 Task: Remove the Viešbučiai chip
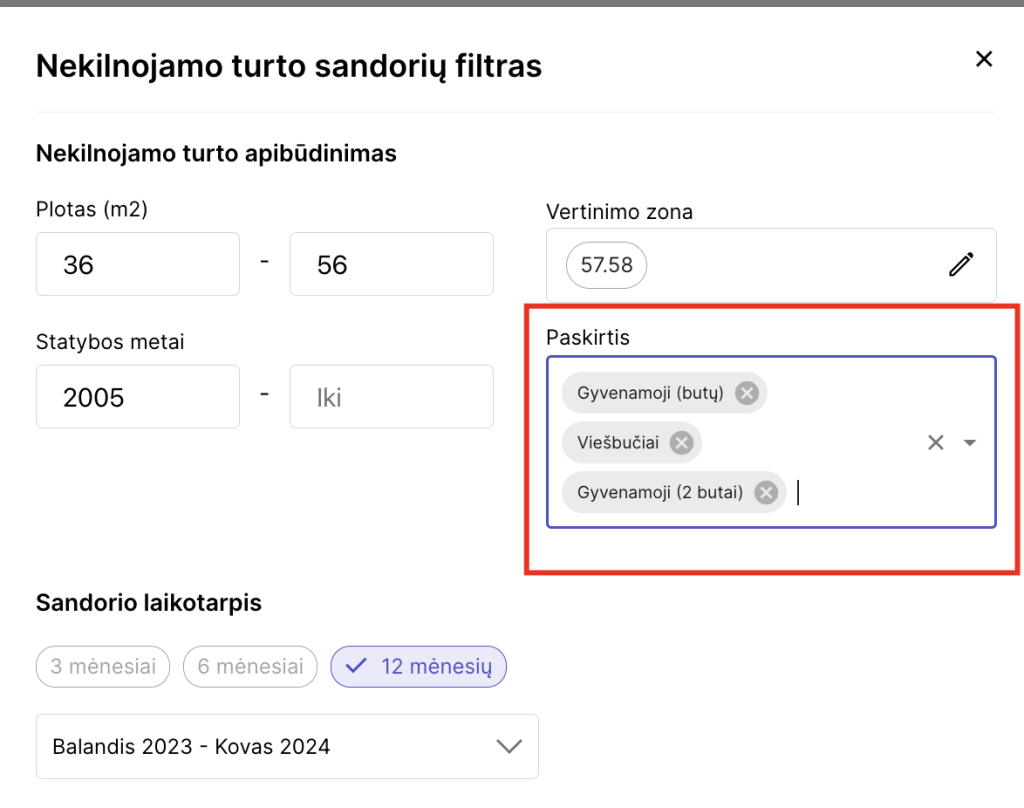tap(681, 443)
